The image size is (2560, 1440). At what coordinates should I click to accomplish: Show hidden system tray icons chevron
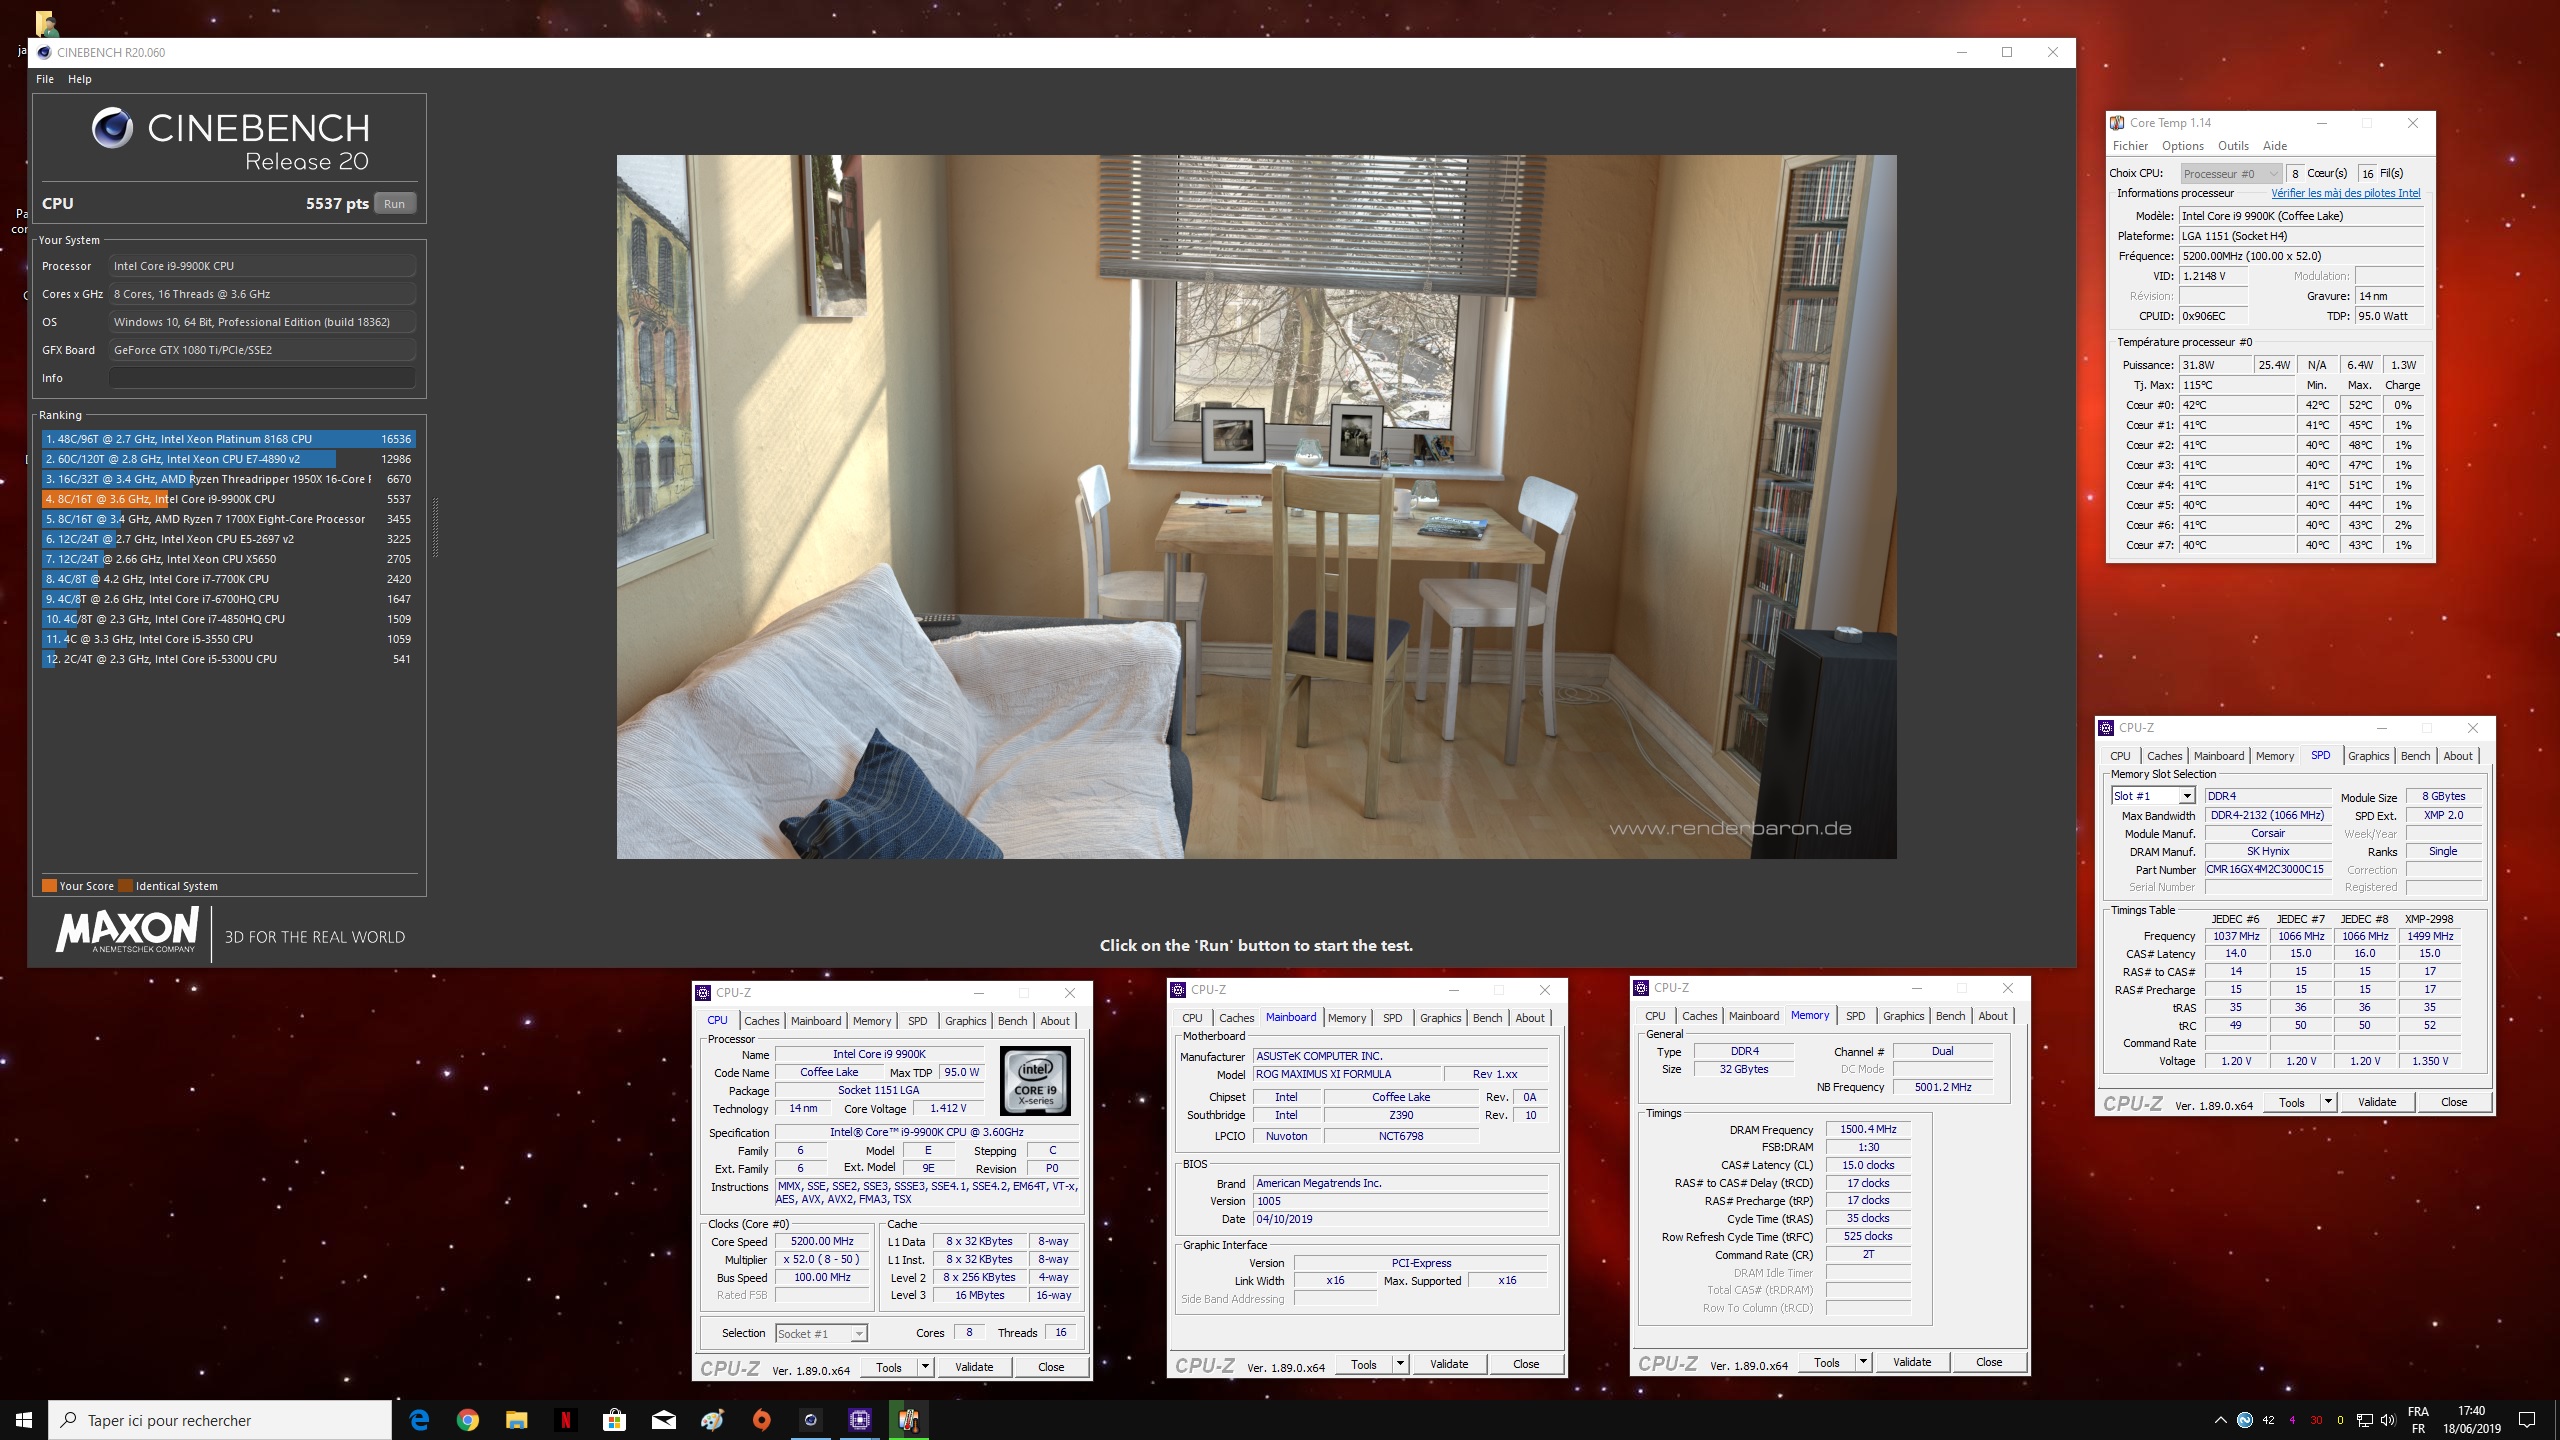[2220, 1420]
